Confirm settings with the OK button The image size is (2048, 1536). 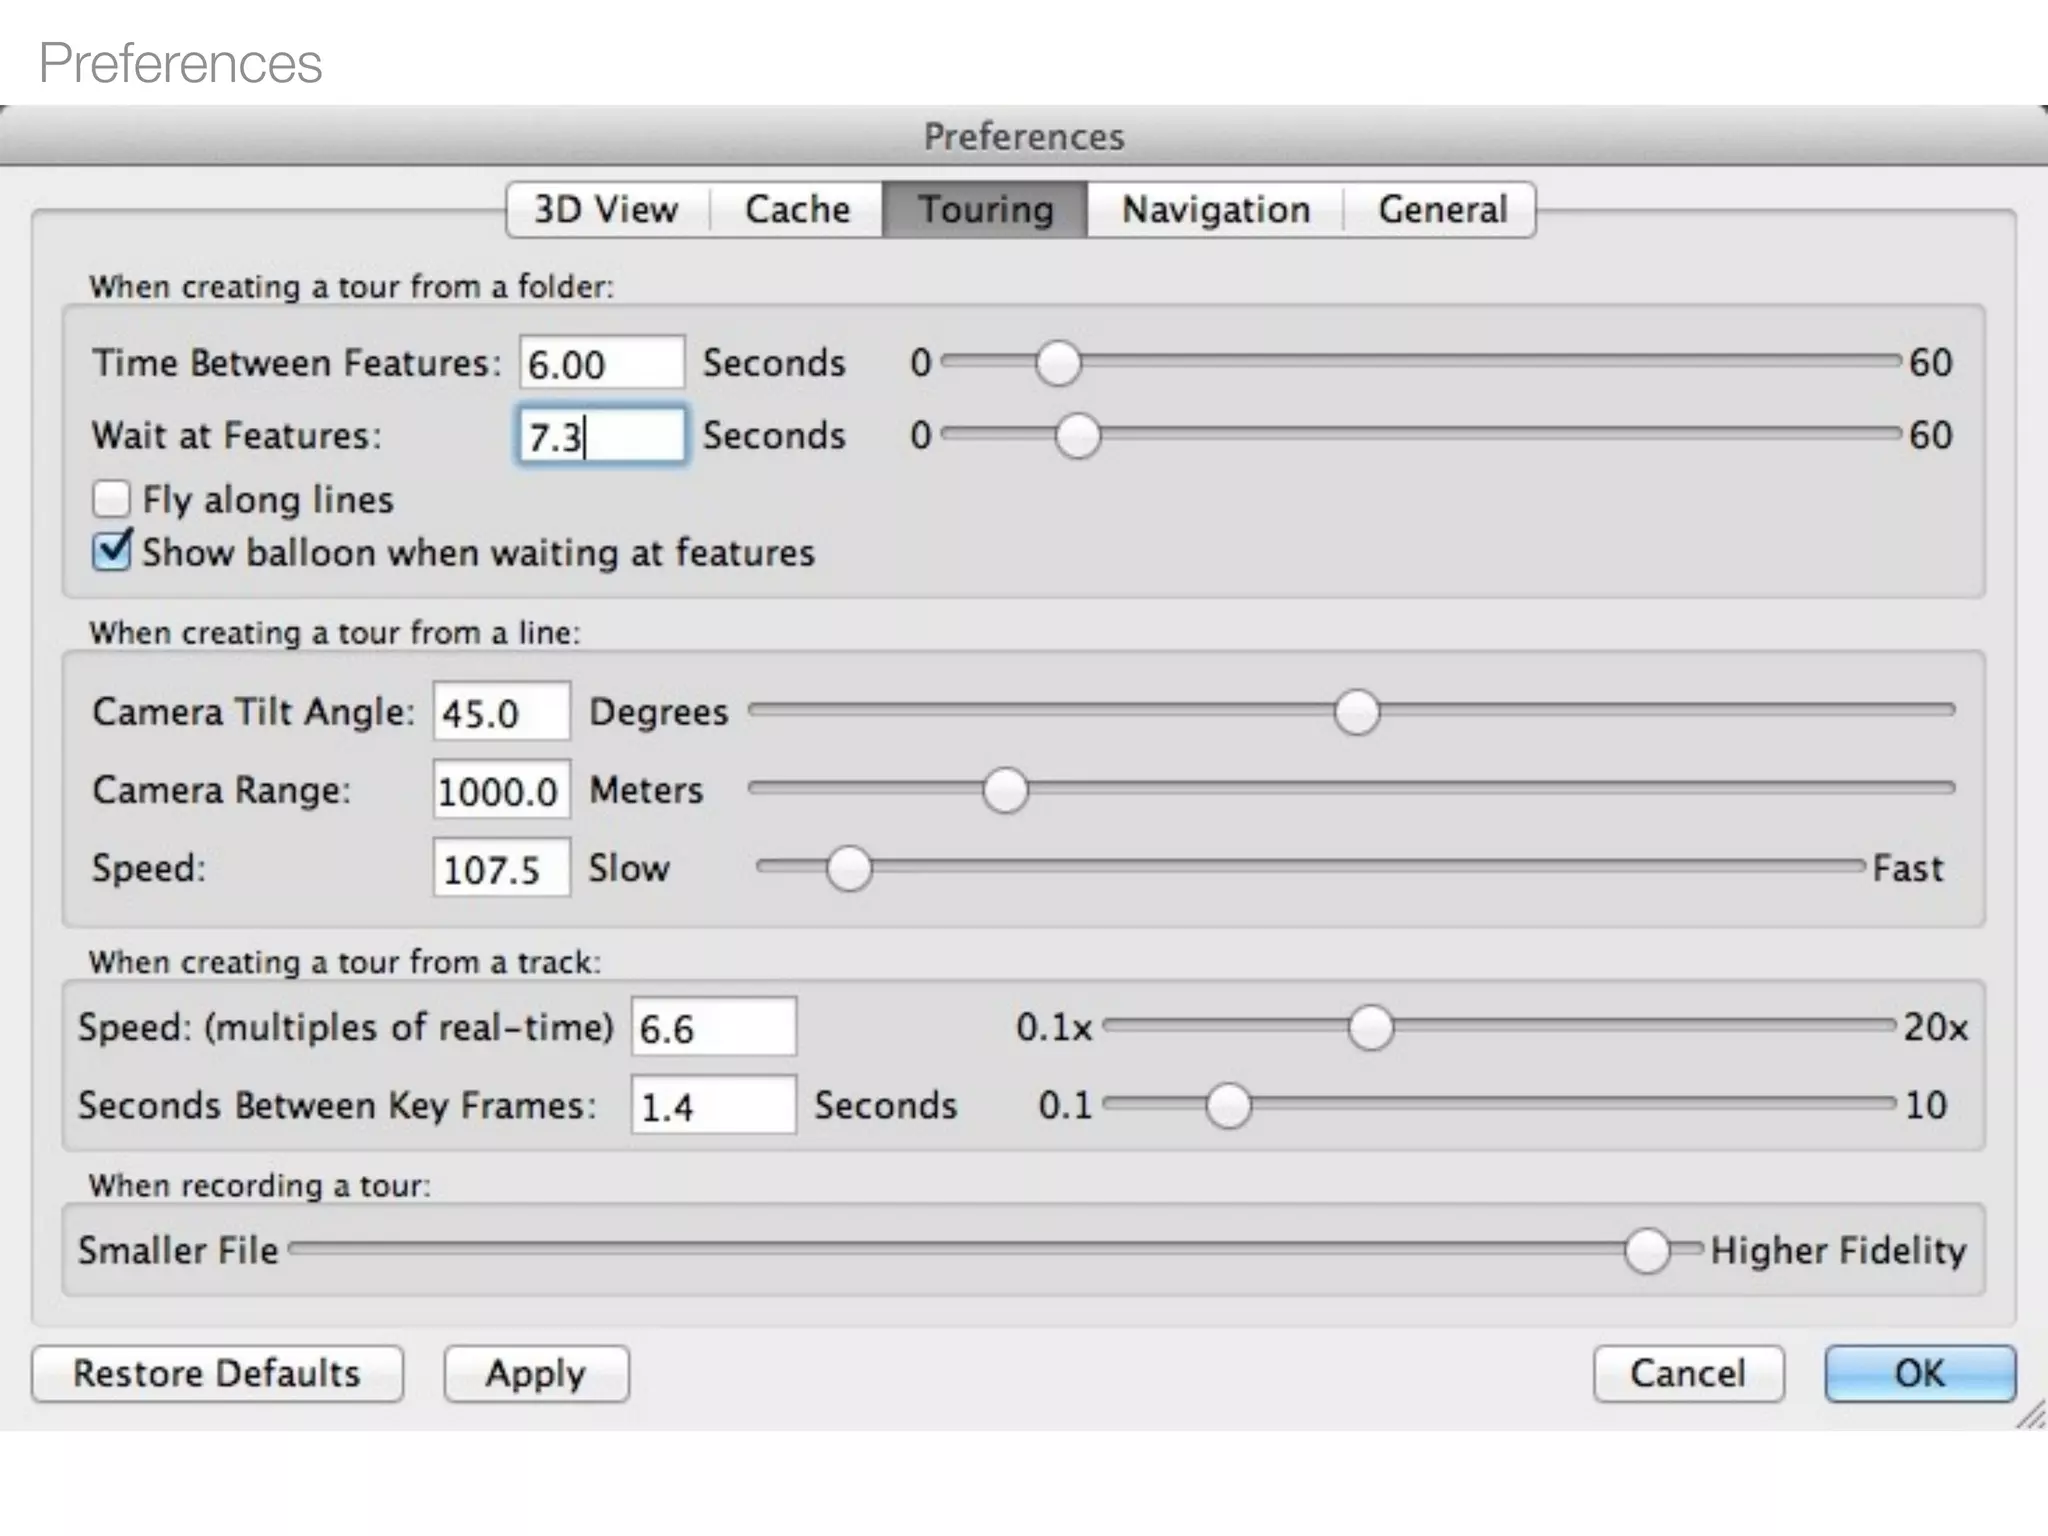pos(1919,1374)
